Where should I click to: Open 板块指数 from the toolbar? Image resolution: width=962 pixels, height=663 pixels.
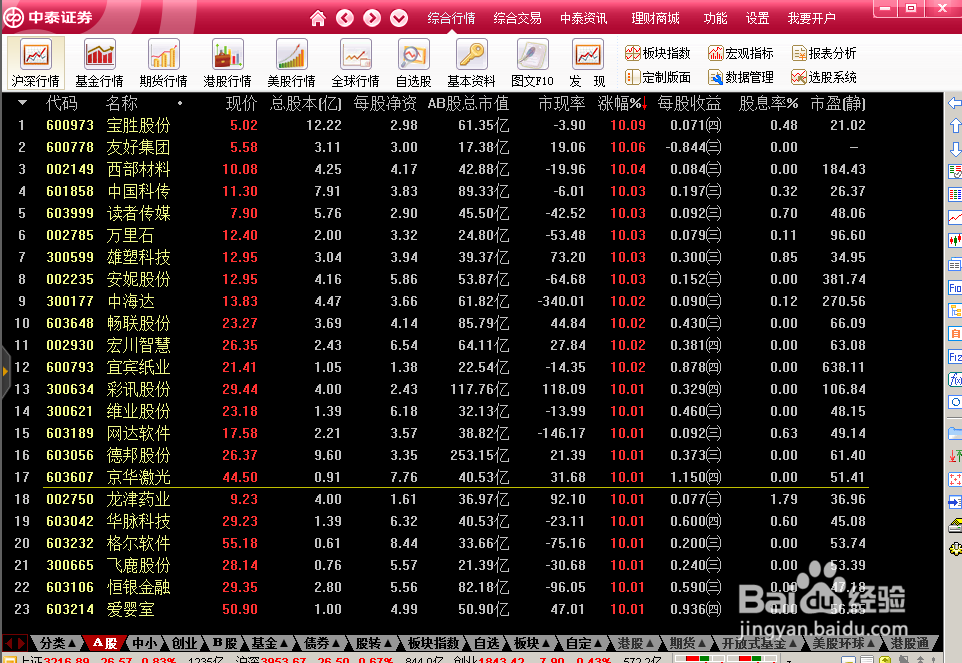click(x=658, y=53)
